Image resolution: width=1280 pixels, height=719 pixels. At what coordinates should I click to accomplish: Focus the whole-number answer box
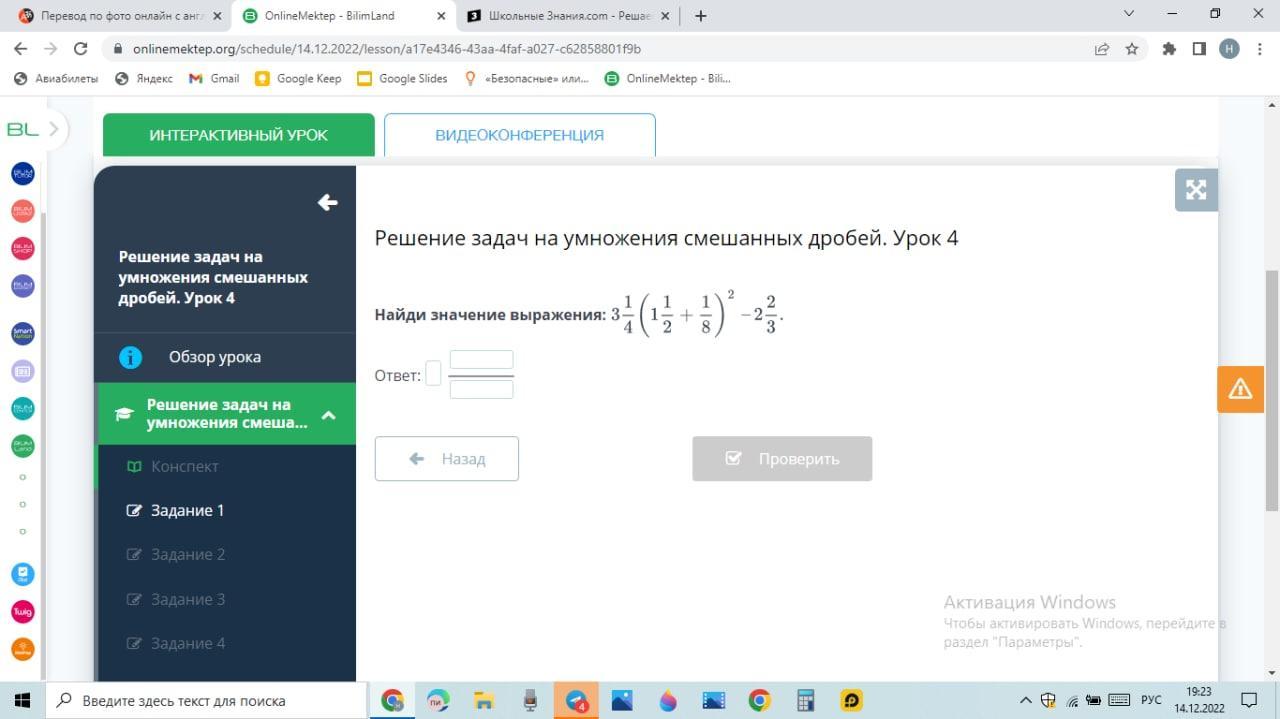coord(433,374)
